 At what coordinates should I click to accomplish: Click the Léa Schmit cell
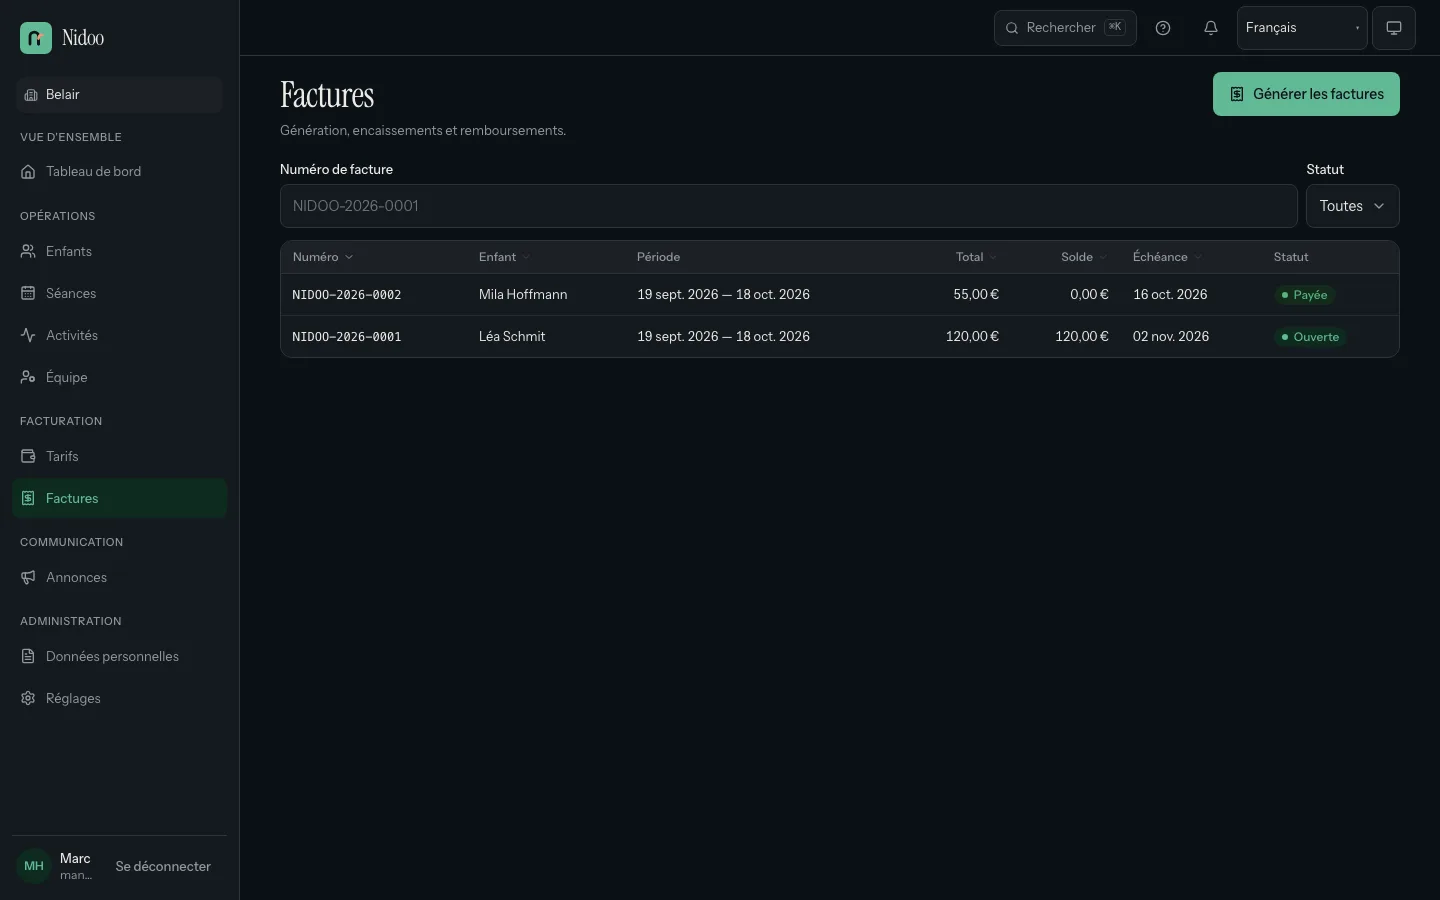click(x=512, y=337)
